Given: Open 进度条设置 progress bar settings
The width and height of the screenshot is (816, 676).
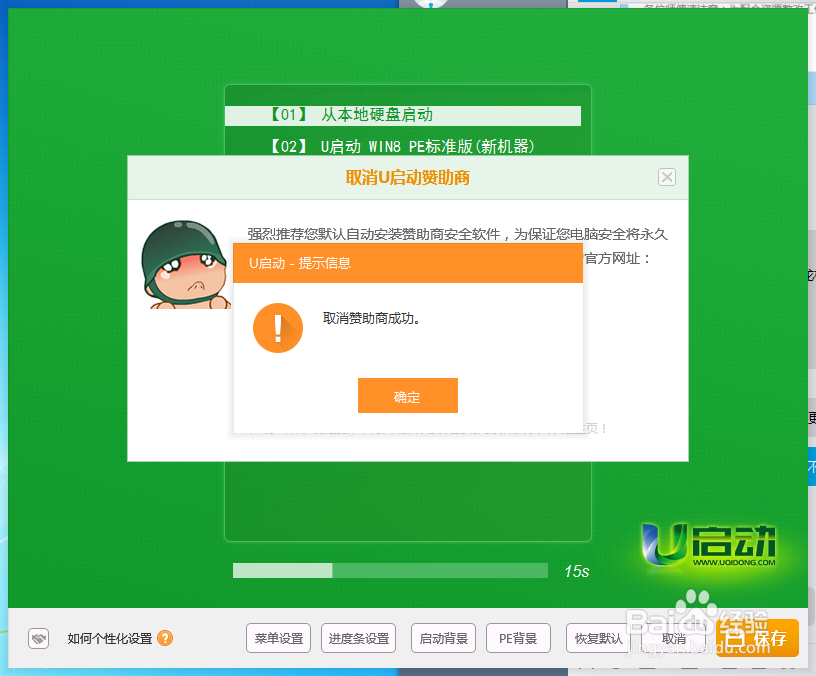Looking at the screenshot, I should point(359,638).
